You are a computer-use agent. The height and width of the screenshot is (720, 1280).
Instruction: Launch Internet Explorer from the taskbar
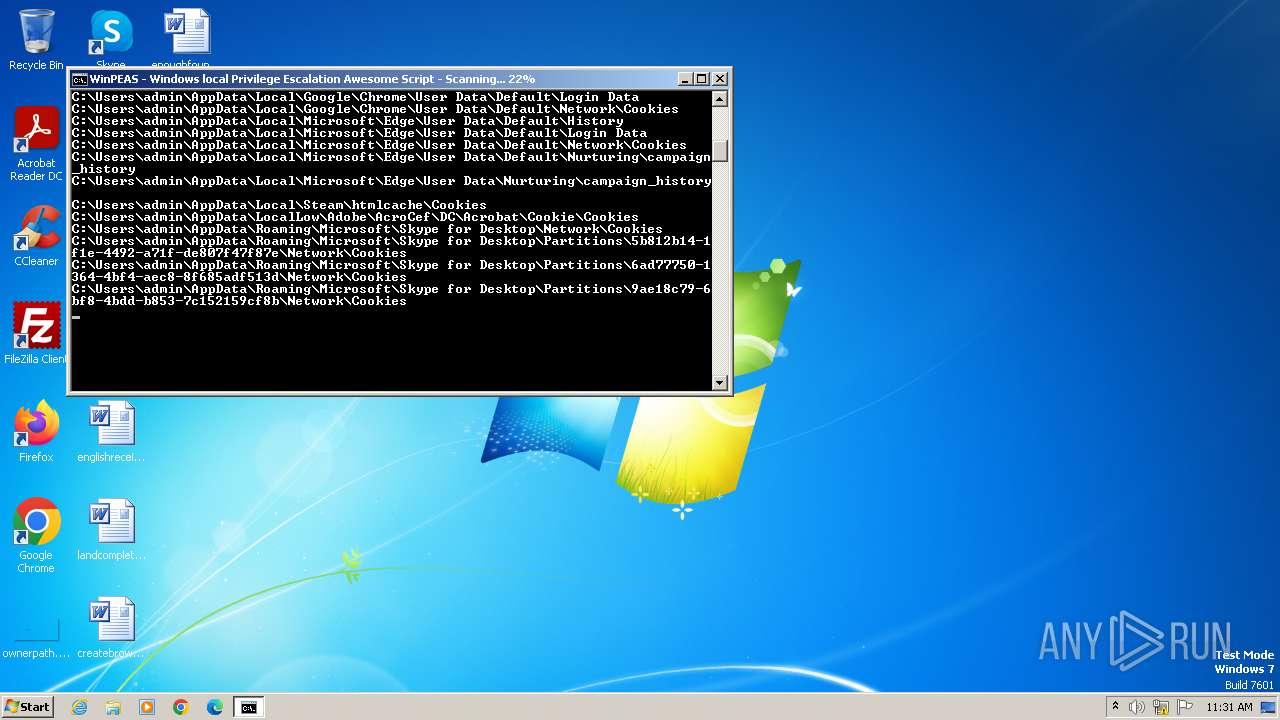(80, 707)
